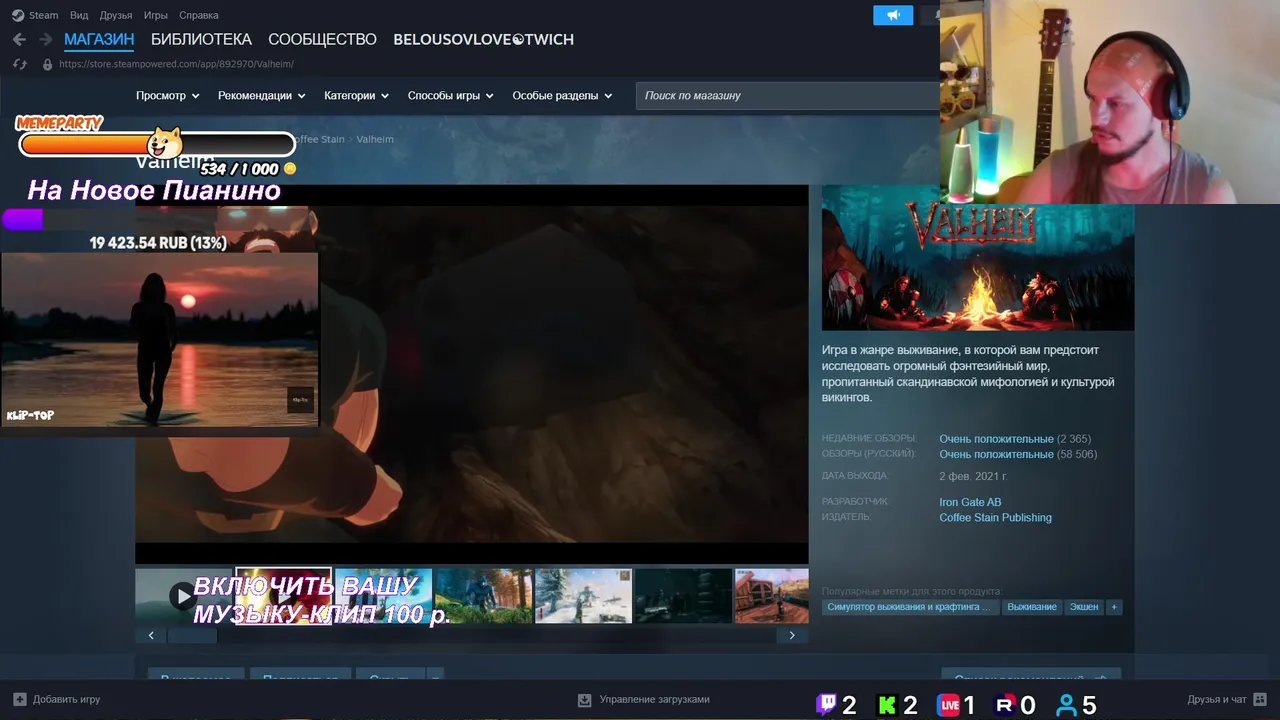Go back with the left arrow icon
Image resolution: width=1280 pixels, height=720 pixels.
click(19, 39)
